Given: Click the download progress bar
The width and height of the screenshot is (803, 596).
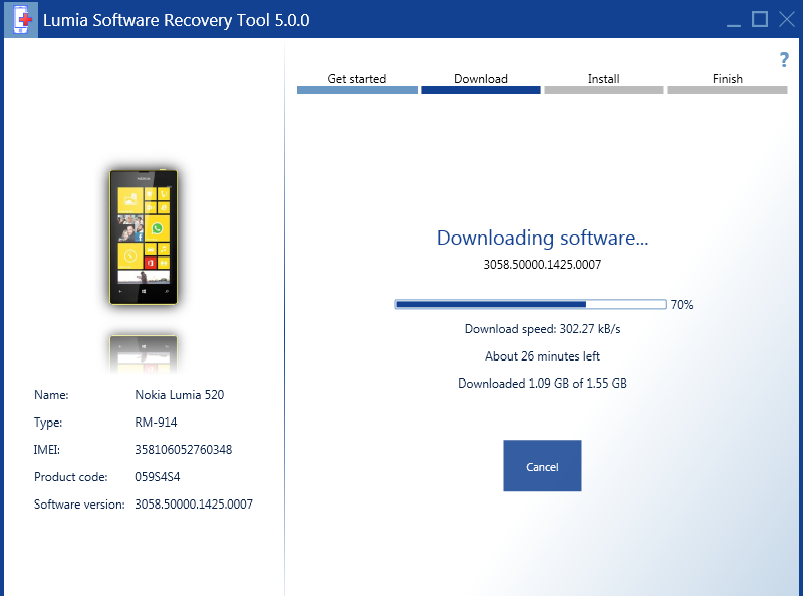Looking at the screenshot, I should (x=531, y=304).
